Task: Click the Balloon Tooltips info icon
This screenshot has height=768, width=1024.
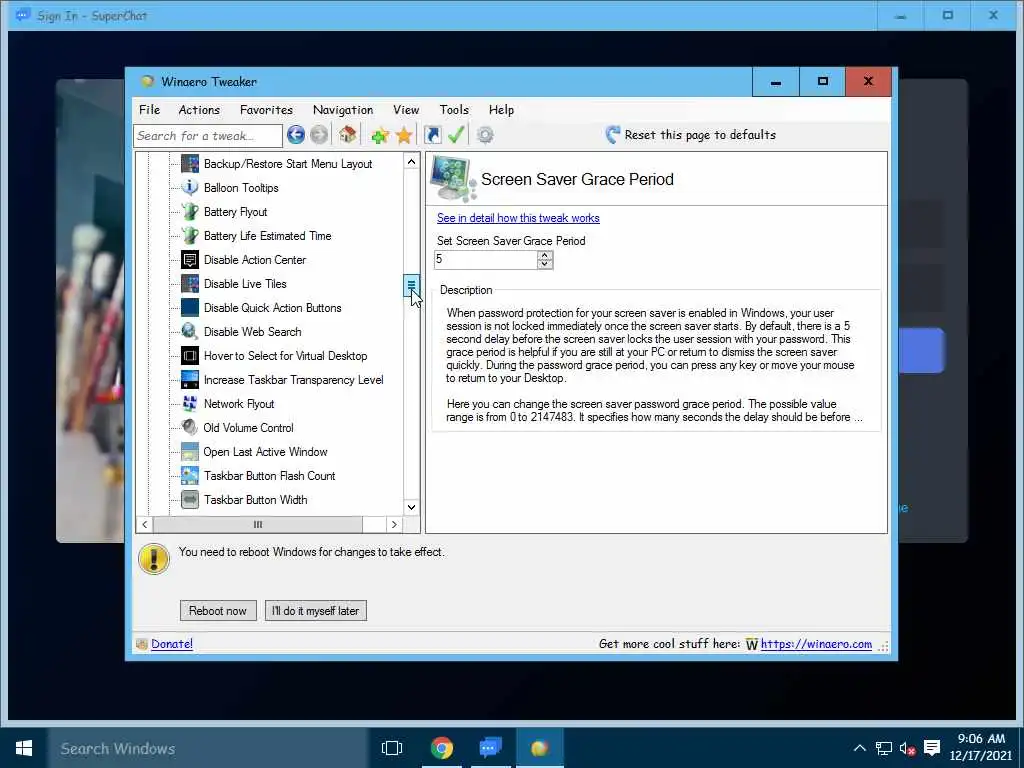Action: coord(189,187)
